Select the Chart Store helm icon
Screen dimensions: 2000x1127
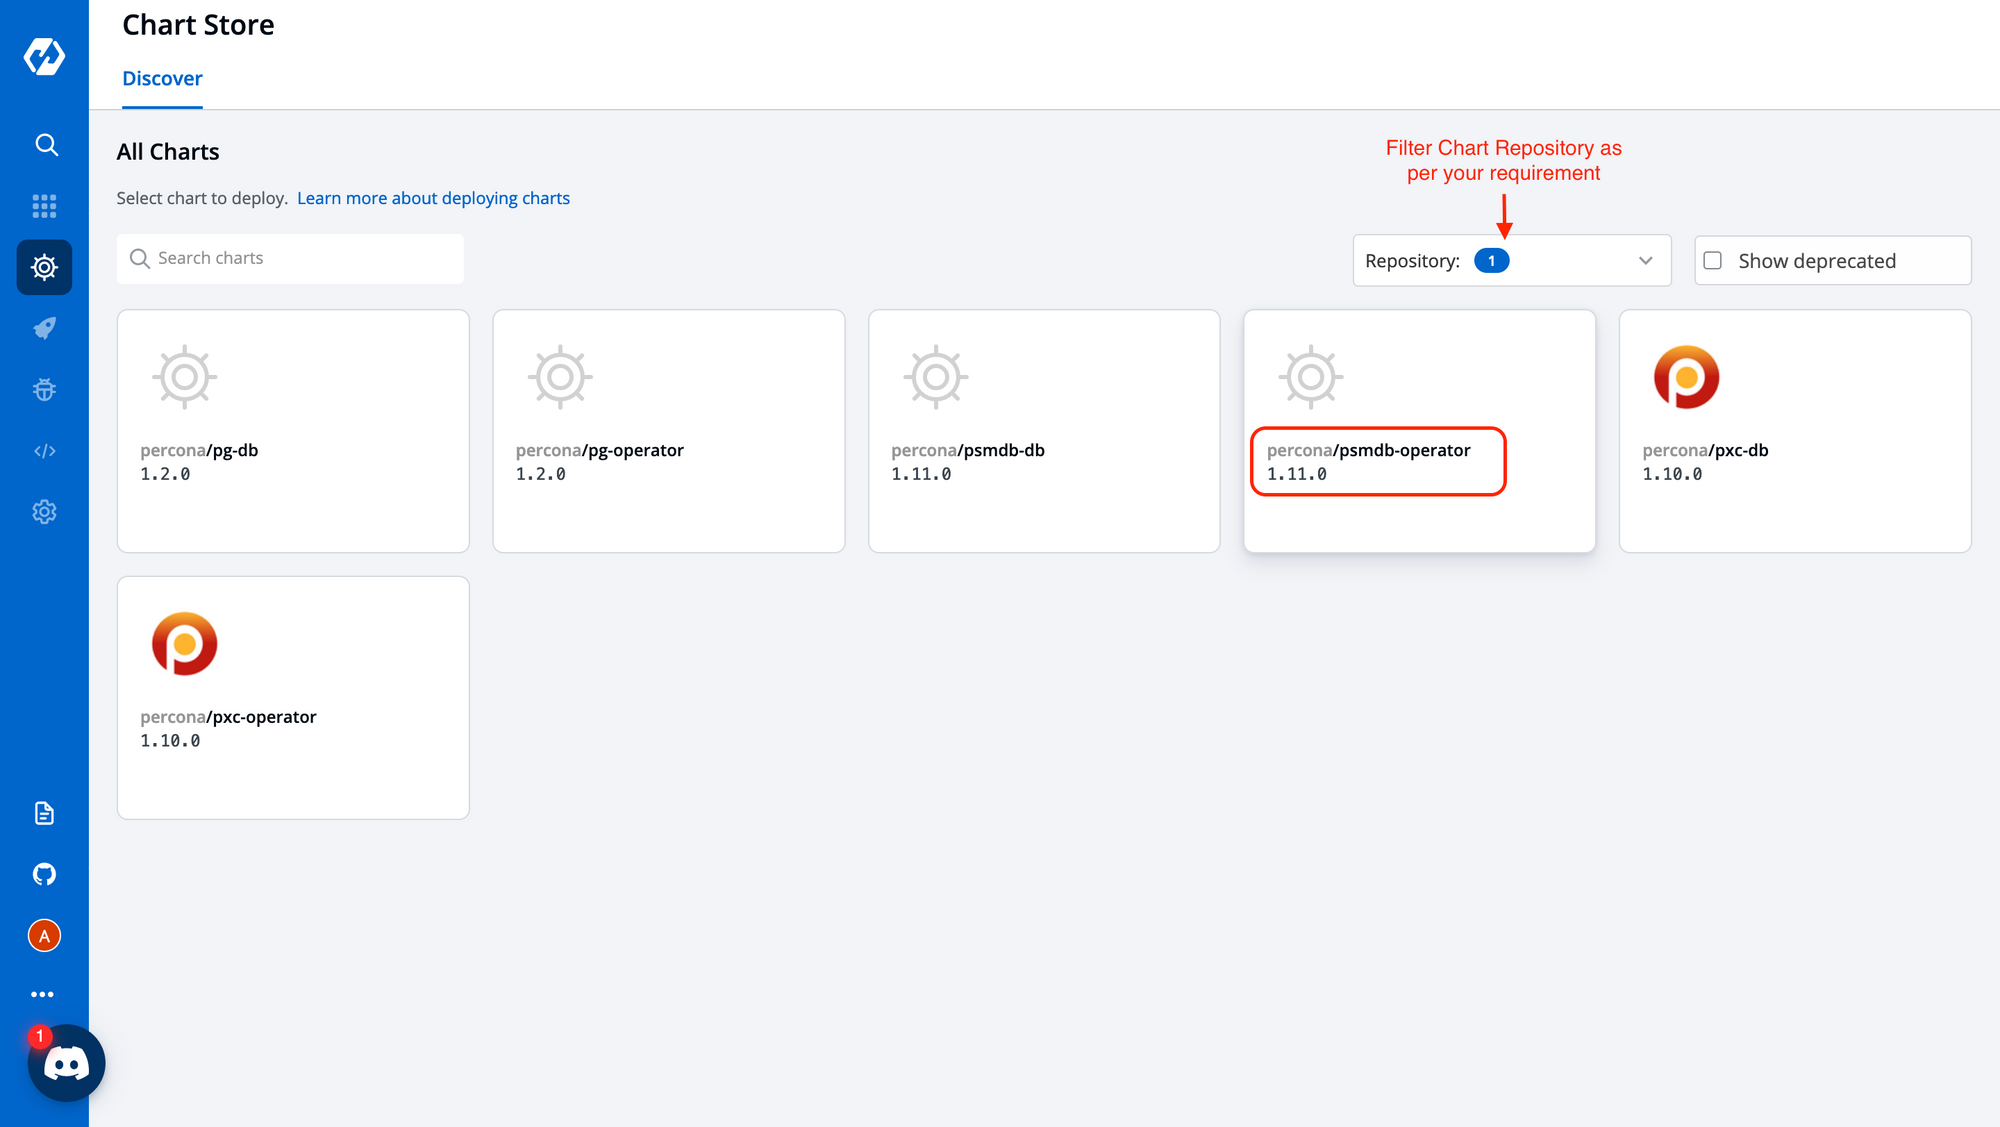(x=44, y=267)
